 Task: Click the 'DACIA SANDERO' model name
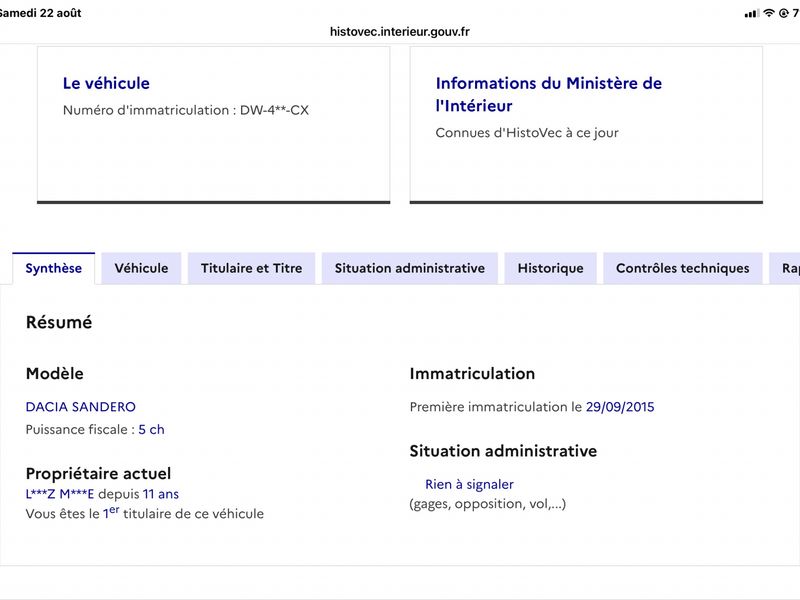(x=81, y=407)
